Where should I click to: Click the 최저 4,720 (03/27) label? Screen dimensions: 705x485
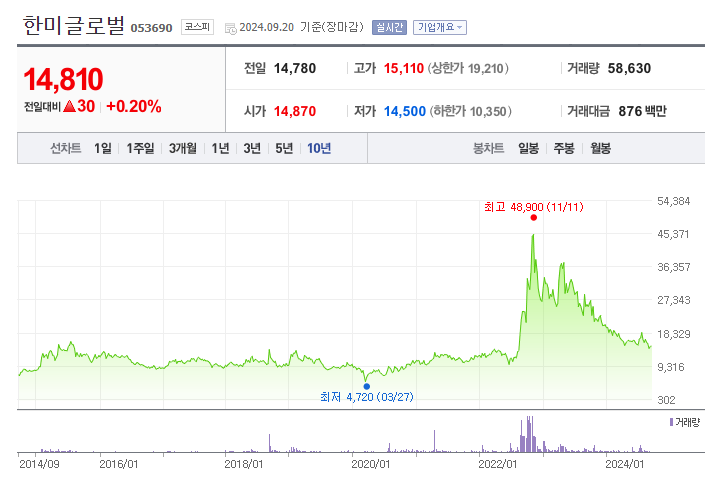coord(366,397)
